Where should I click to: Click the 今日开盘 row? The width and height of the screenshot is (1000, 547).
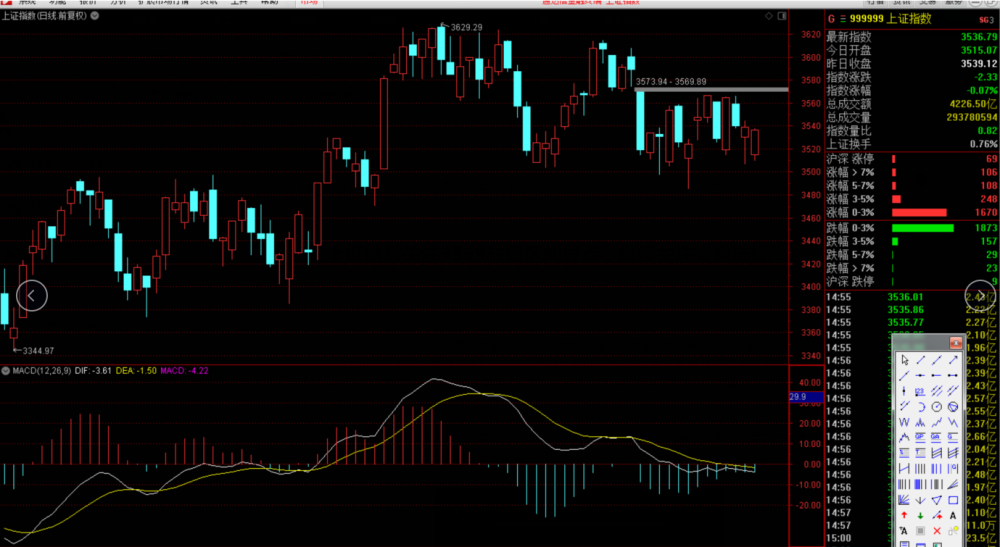[x=912, y=50]
